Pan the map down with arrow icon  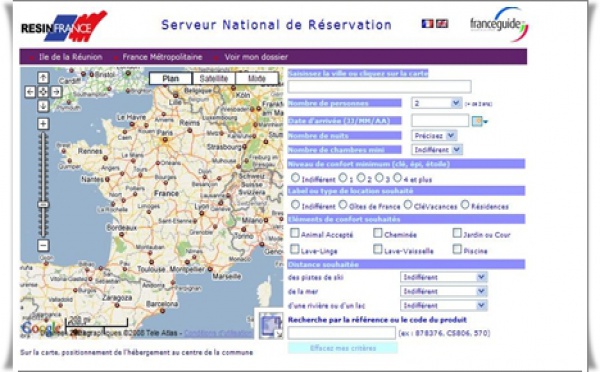[x=43, y=106]
